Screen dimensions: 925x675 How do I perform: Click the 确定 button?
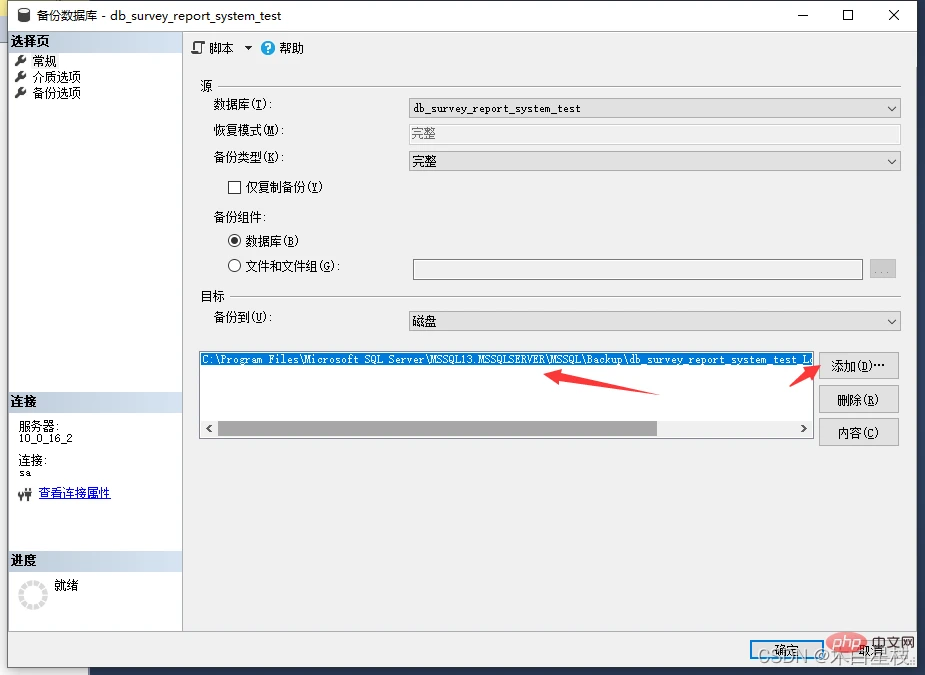click(x=786, y=650)
